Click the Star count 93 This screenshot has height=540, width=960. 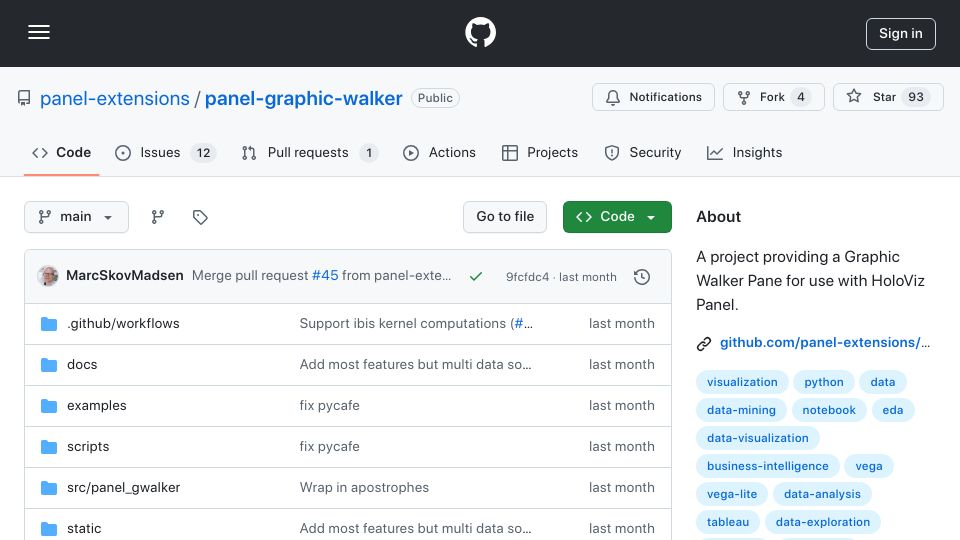tap(916, 97)
